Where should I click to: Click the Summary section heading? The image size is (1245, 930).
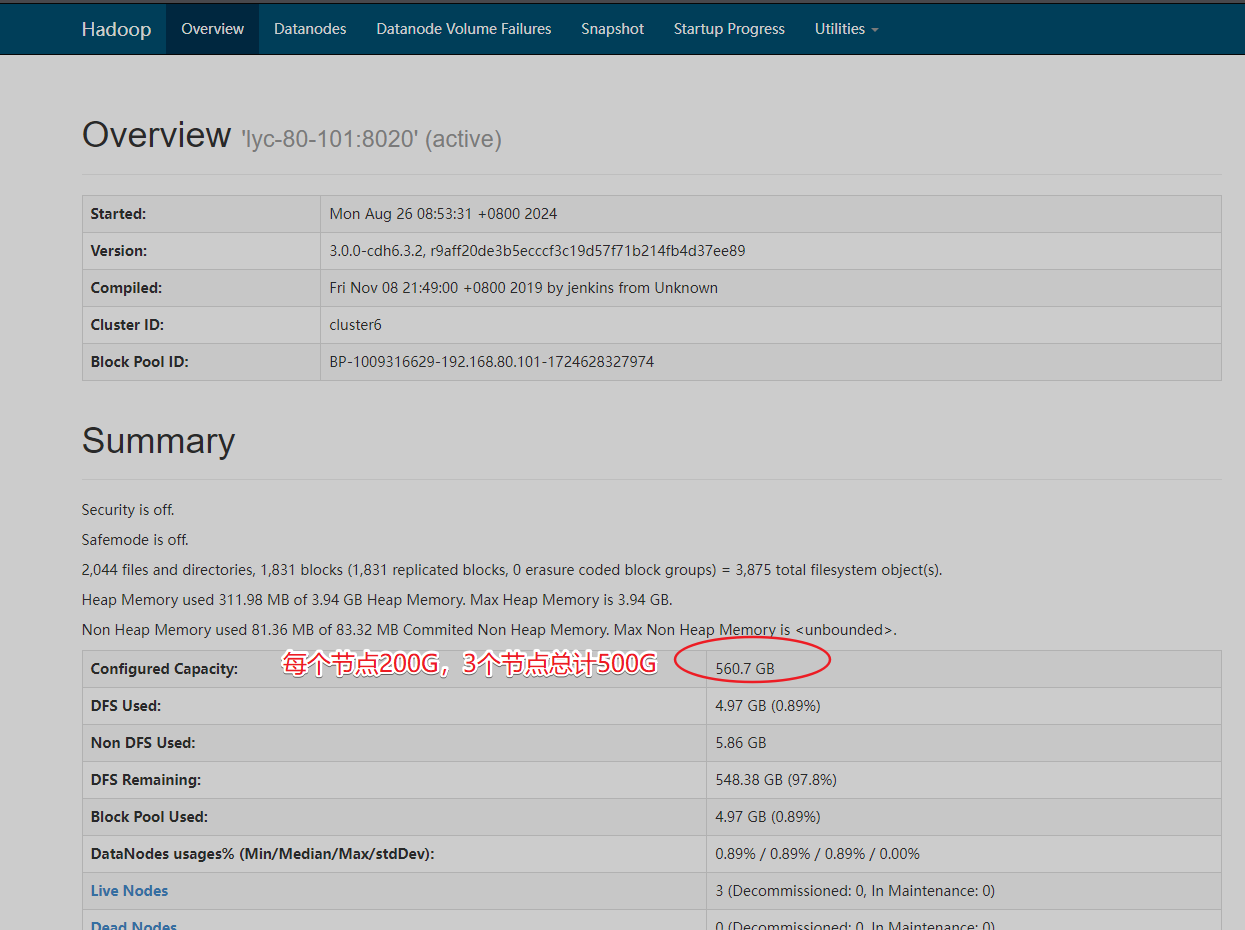[x=158, y=440]
